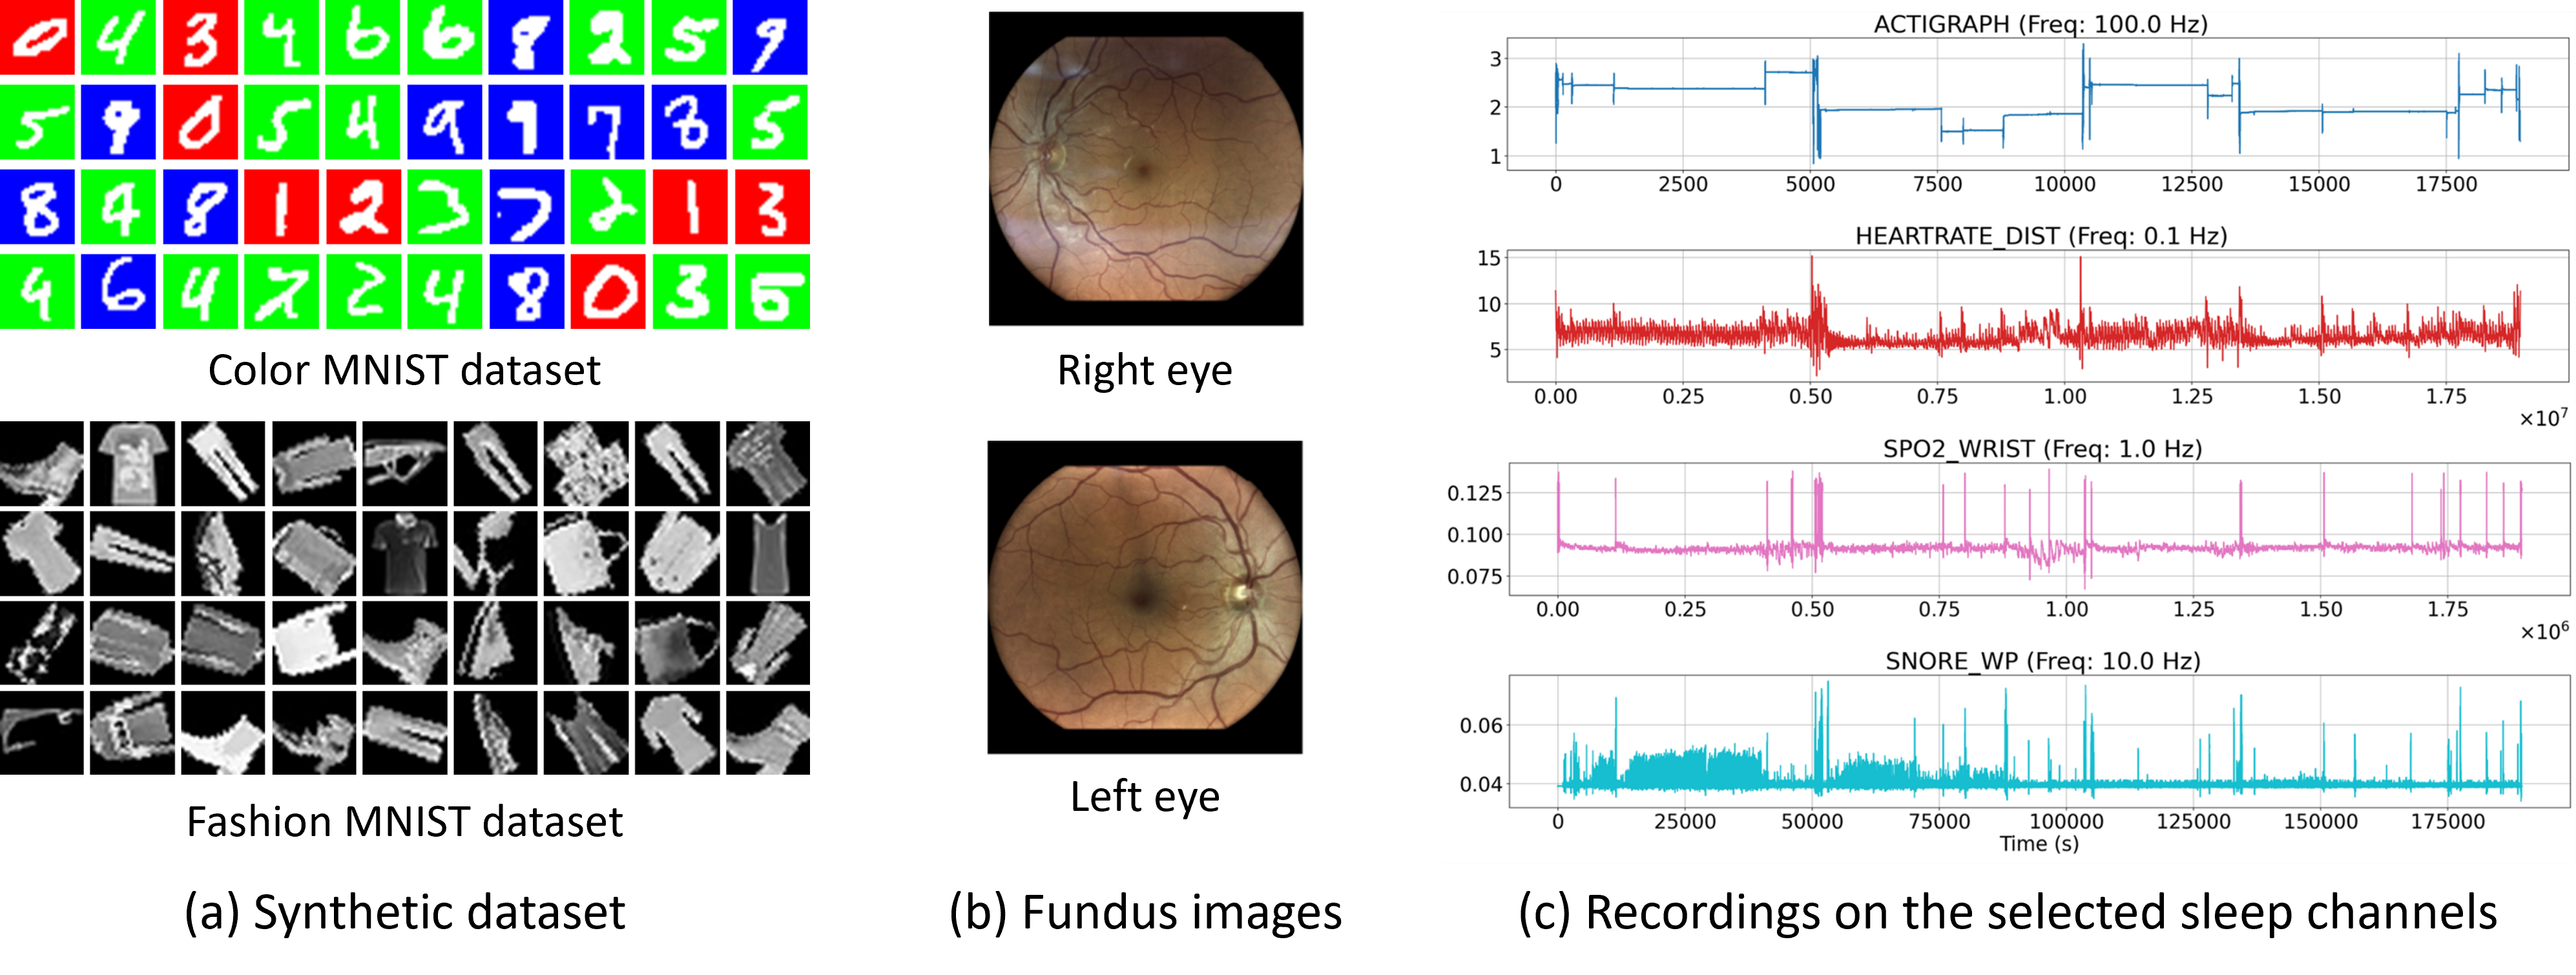The height and width of the screenshot is (975, 2576).
Task: Open the lower retinal fundus image
Action: (x=1146, y=597)
